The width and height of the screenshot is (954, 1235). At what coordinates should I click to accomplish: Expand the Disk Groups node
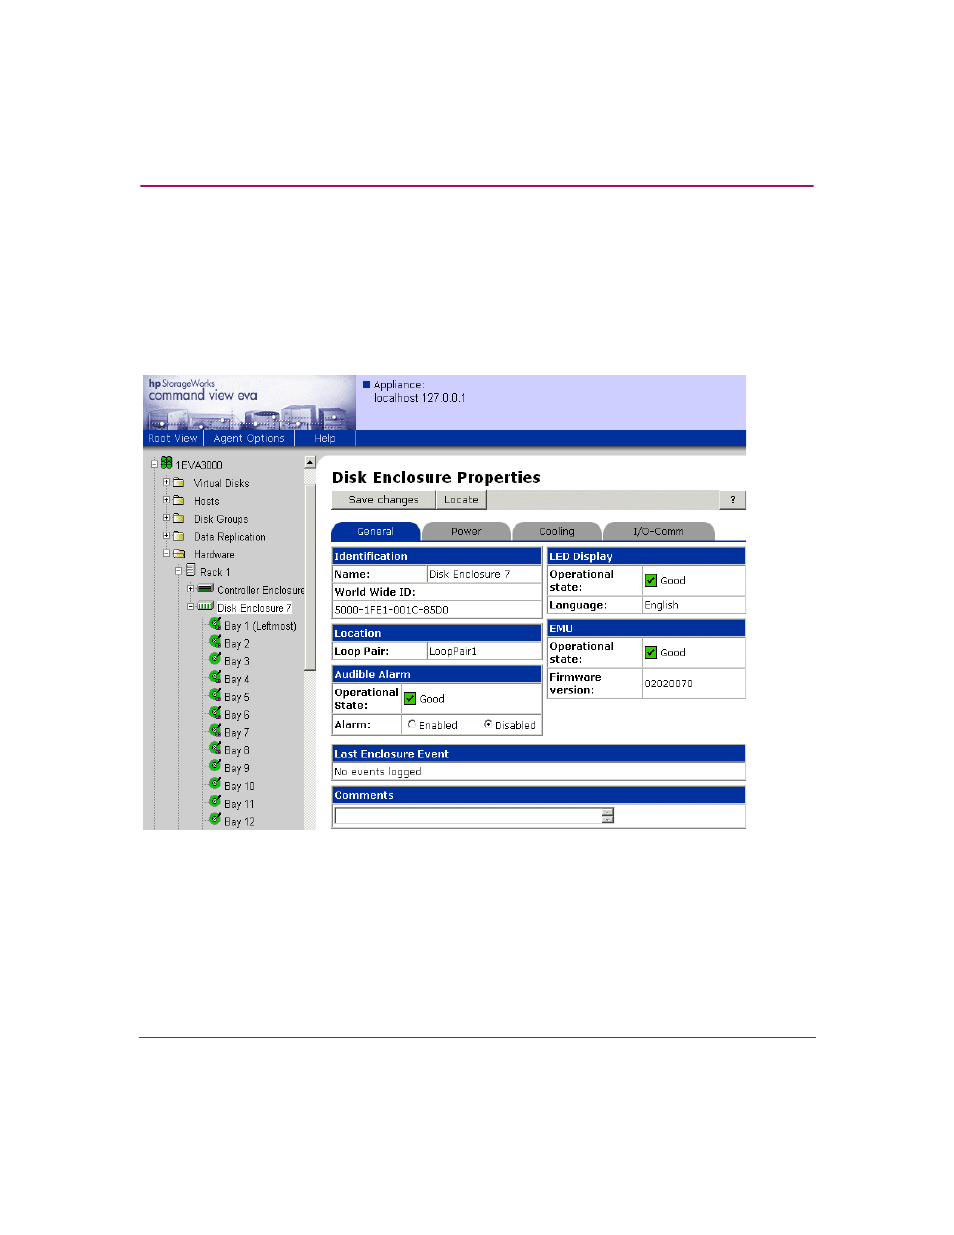167,518
